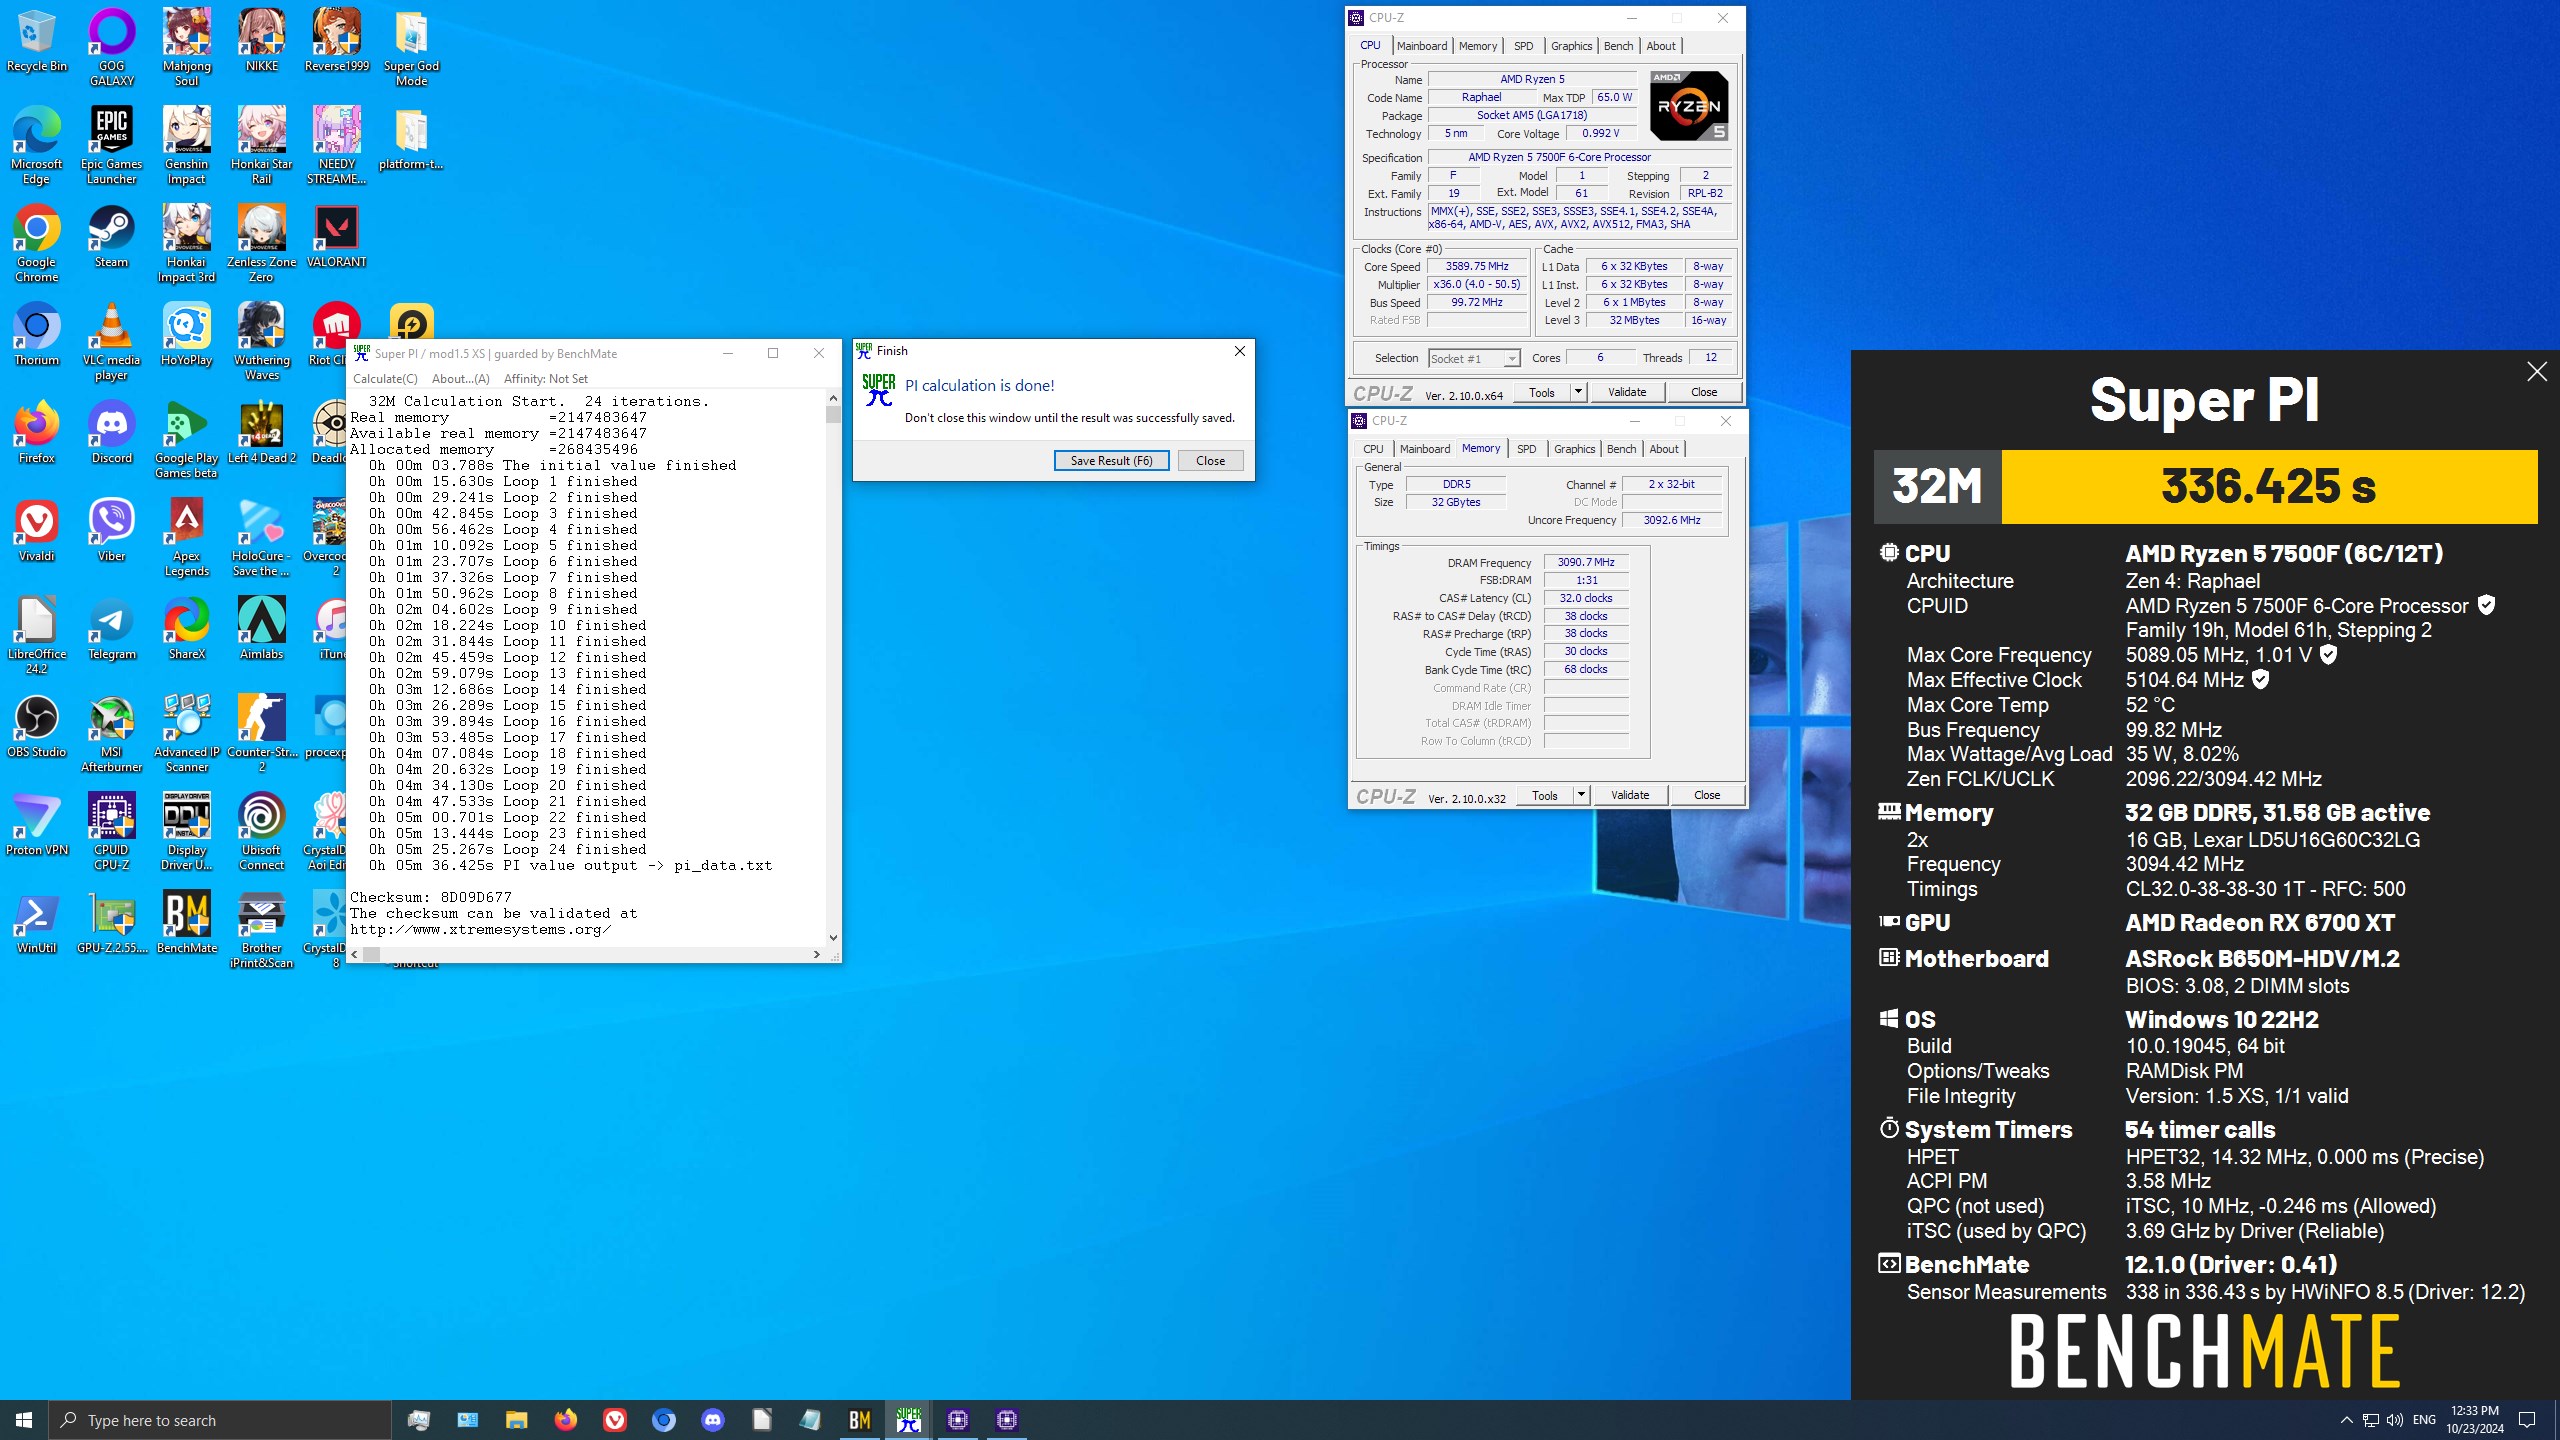Open Socket #1 selection dropdown
The width and height of the screenshot is (2560, 1440).
point(1474,358)
